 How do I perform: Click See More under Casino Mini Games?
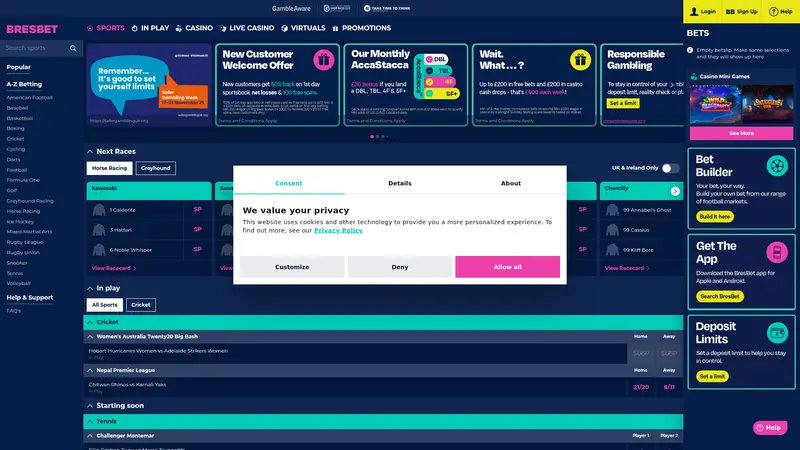coord(741,133)
